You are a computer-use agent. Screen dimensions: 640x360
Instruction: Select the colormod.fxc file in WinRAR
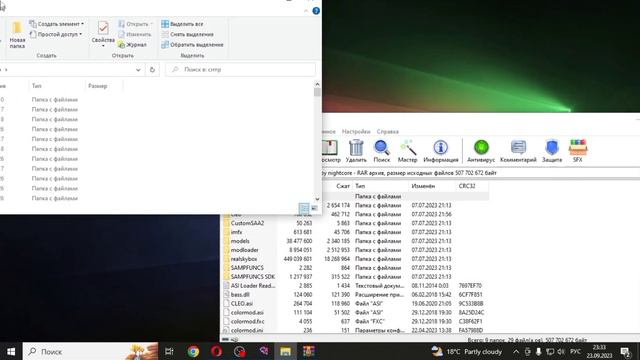[x=247, y=322]
